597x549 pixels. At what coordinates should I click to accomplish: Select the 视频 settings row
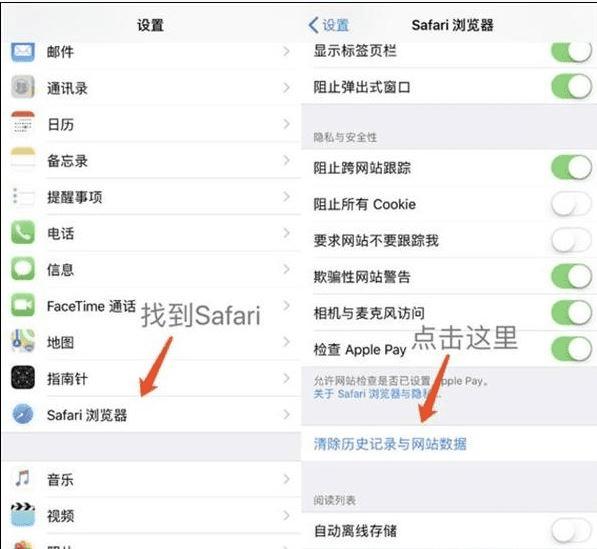pos(152,516)
